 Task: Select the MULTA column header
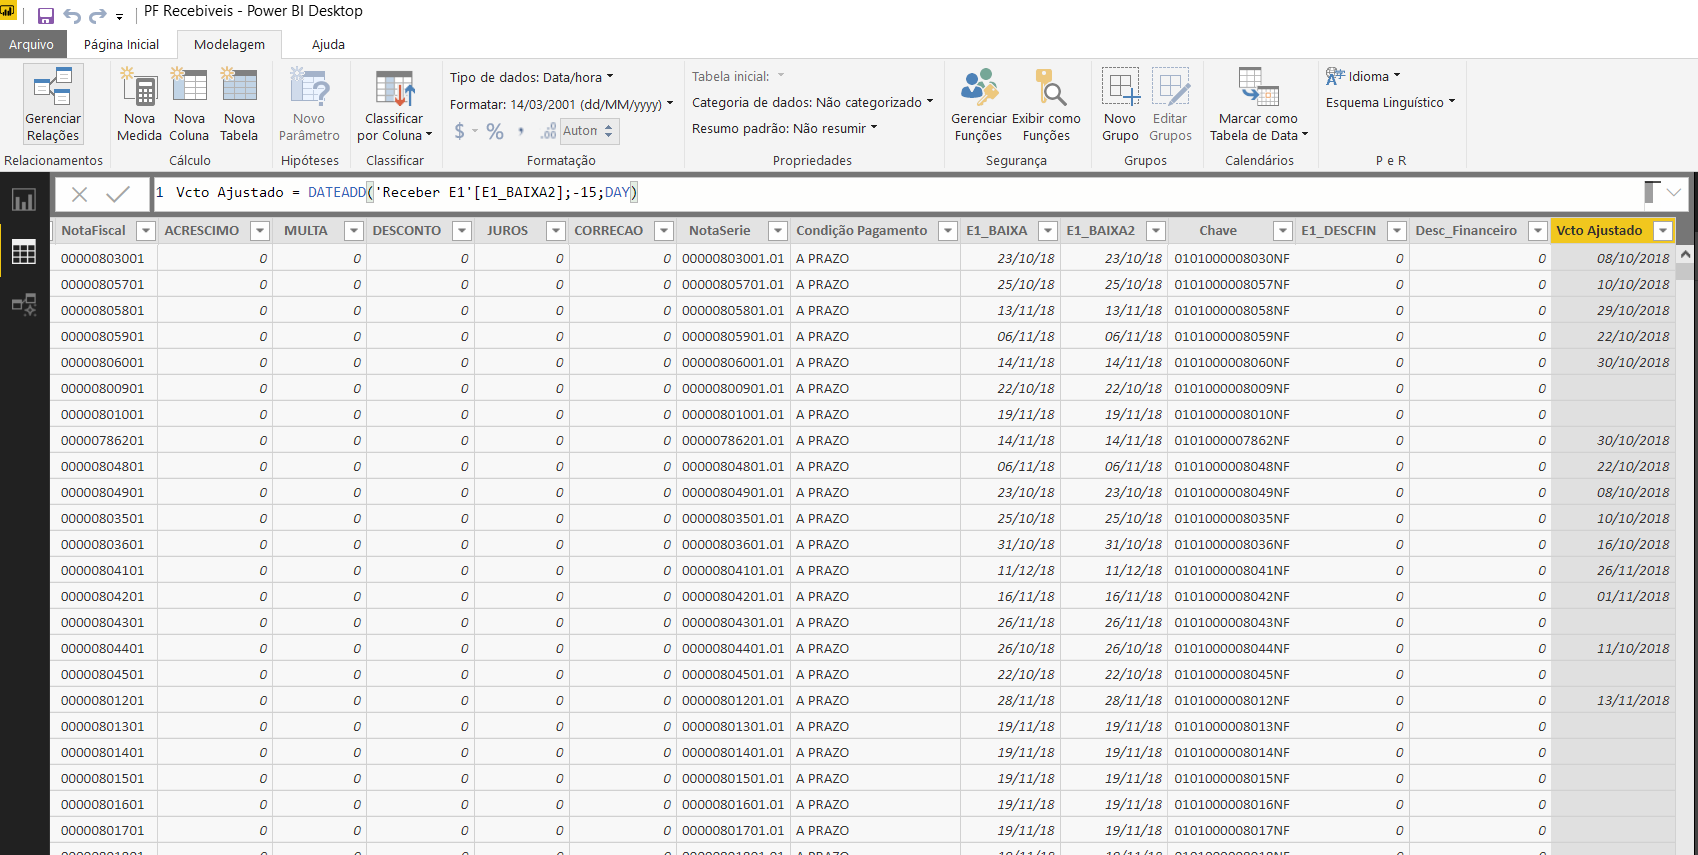305,231
